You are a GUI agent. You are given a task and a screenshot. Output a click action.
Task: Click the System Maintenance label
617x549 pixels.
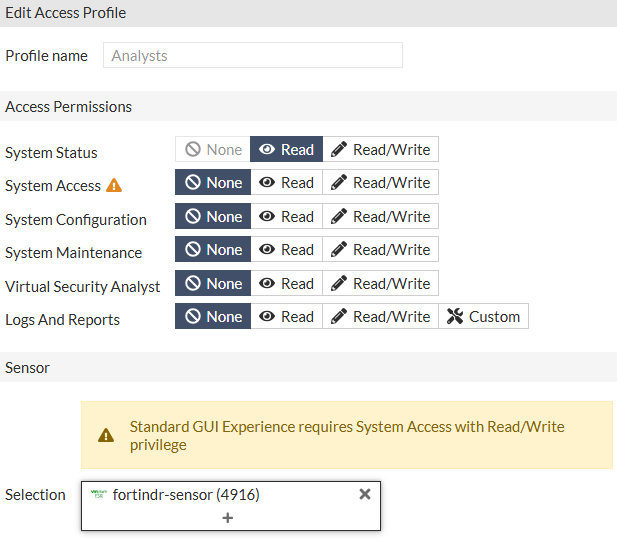click(73, 253)
